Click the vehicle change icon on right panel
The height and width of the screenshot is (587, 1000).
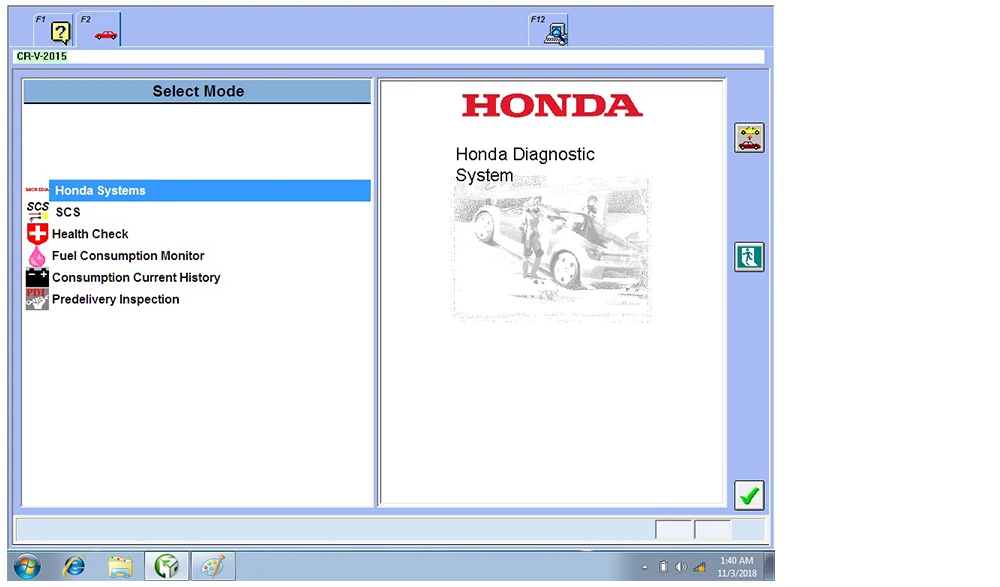(749, 138)
